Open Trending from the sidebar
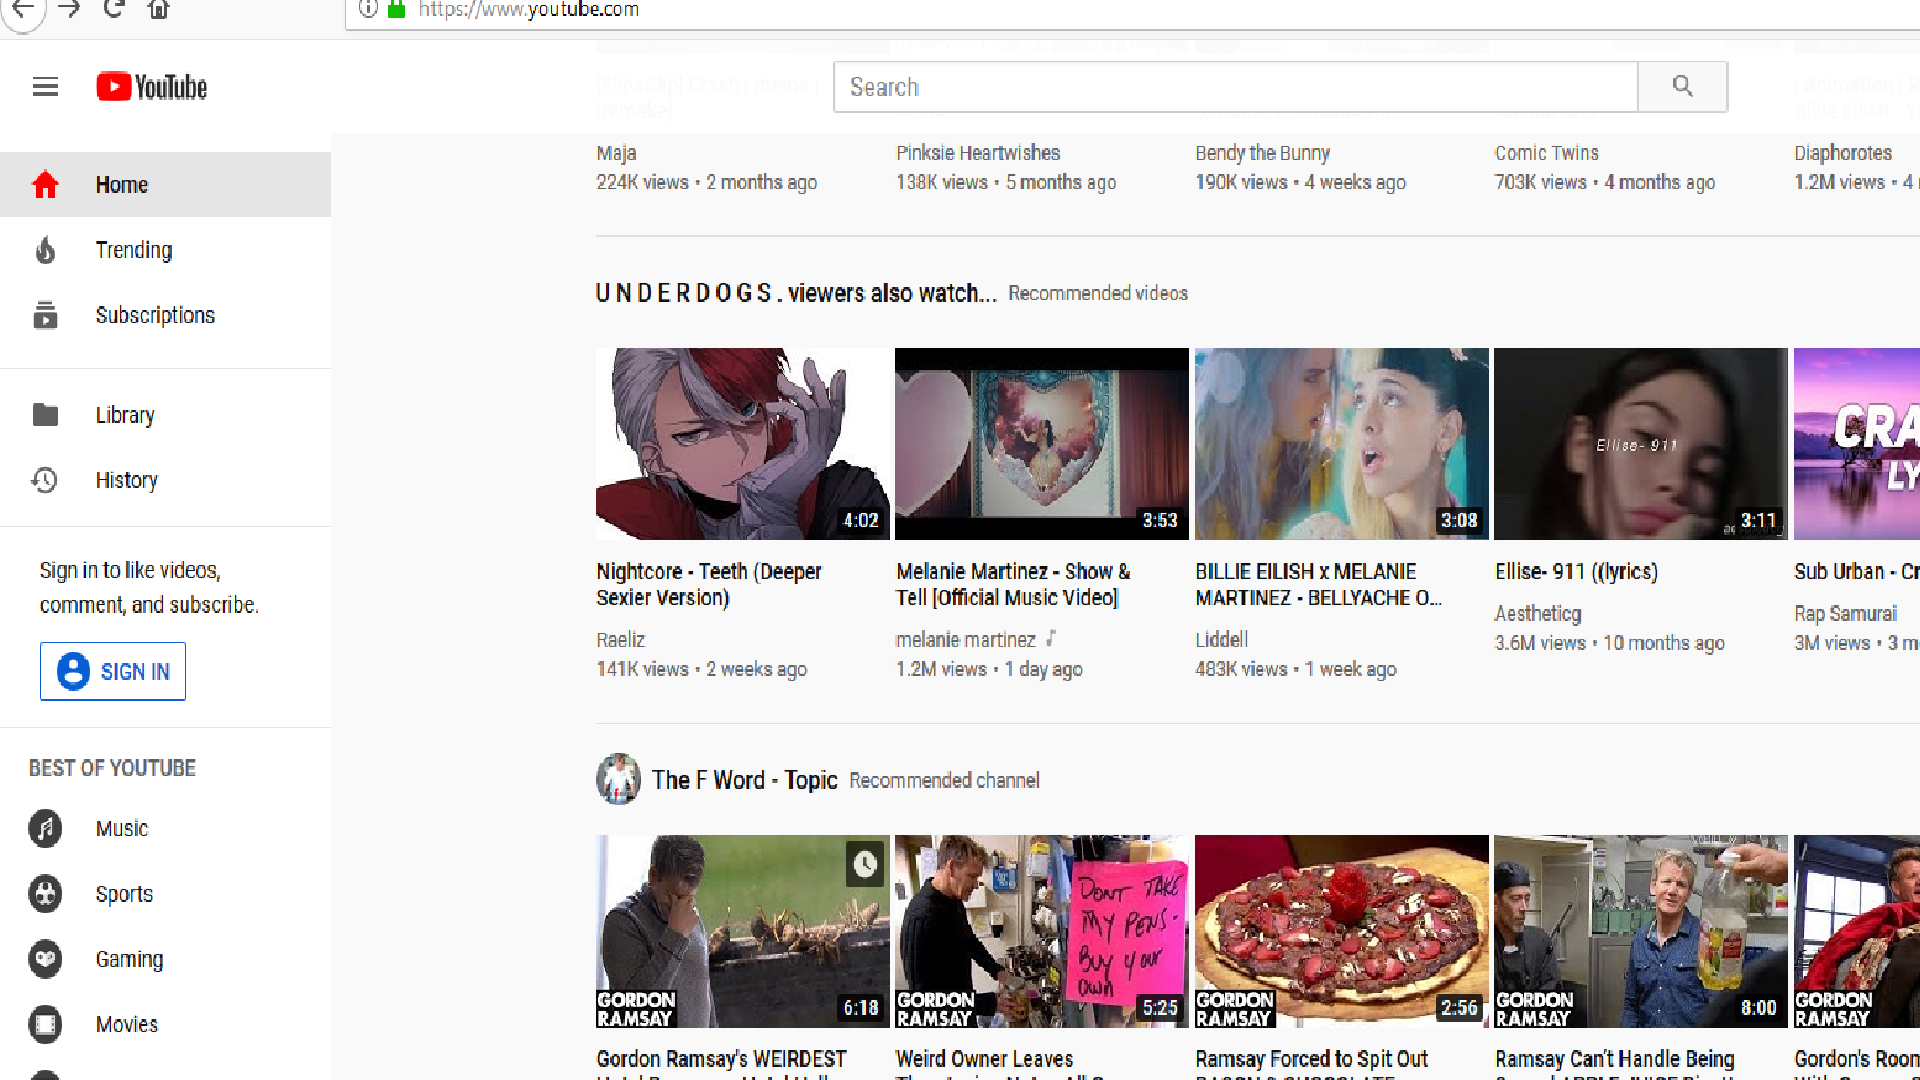Screen dimensions: 1920x1080 [x=165, y=250]
